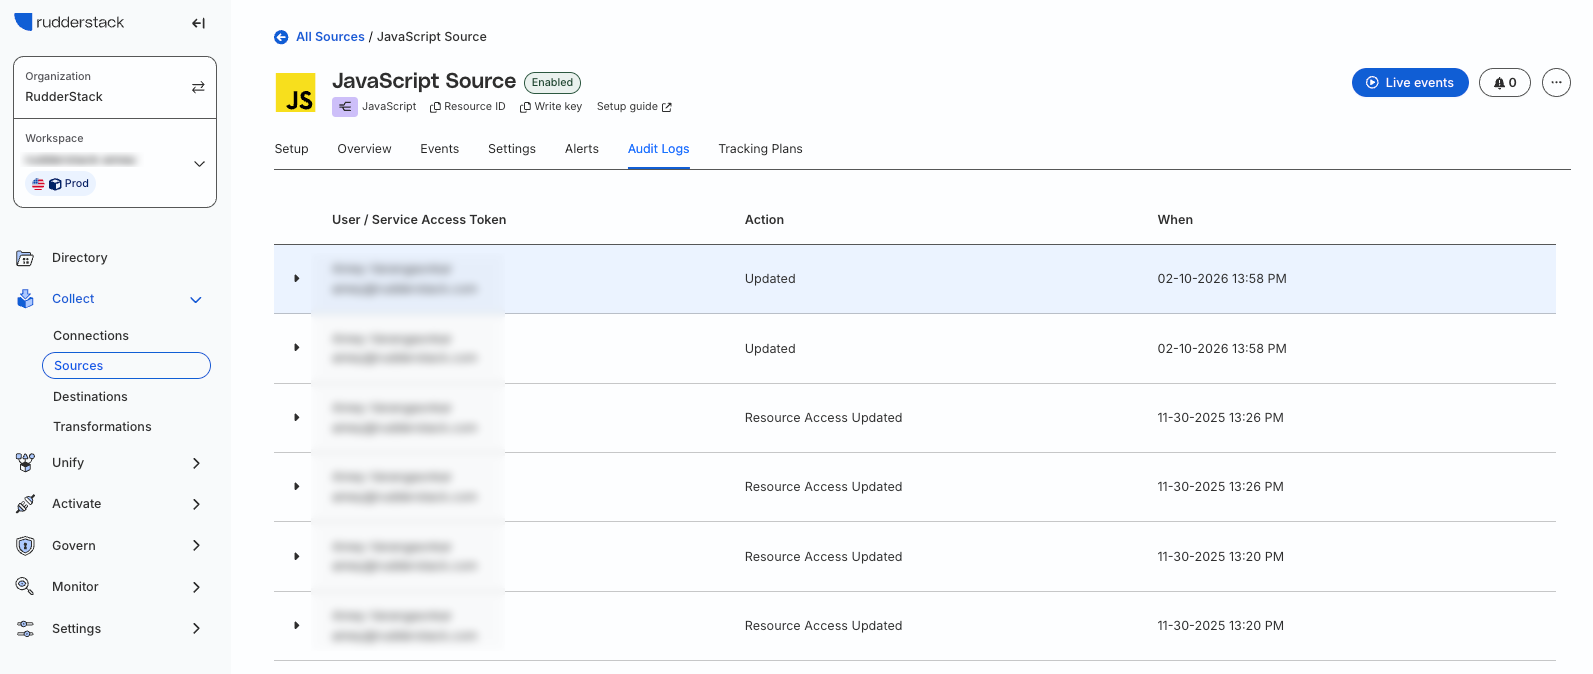This screenshot has width=1593, height=674.
Task: Click the When column header
Action: 1175,220
